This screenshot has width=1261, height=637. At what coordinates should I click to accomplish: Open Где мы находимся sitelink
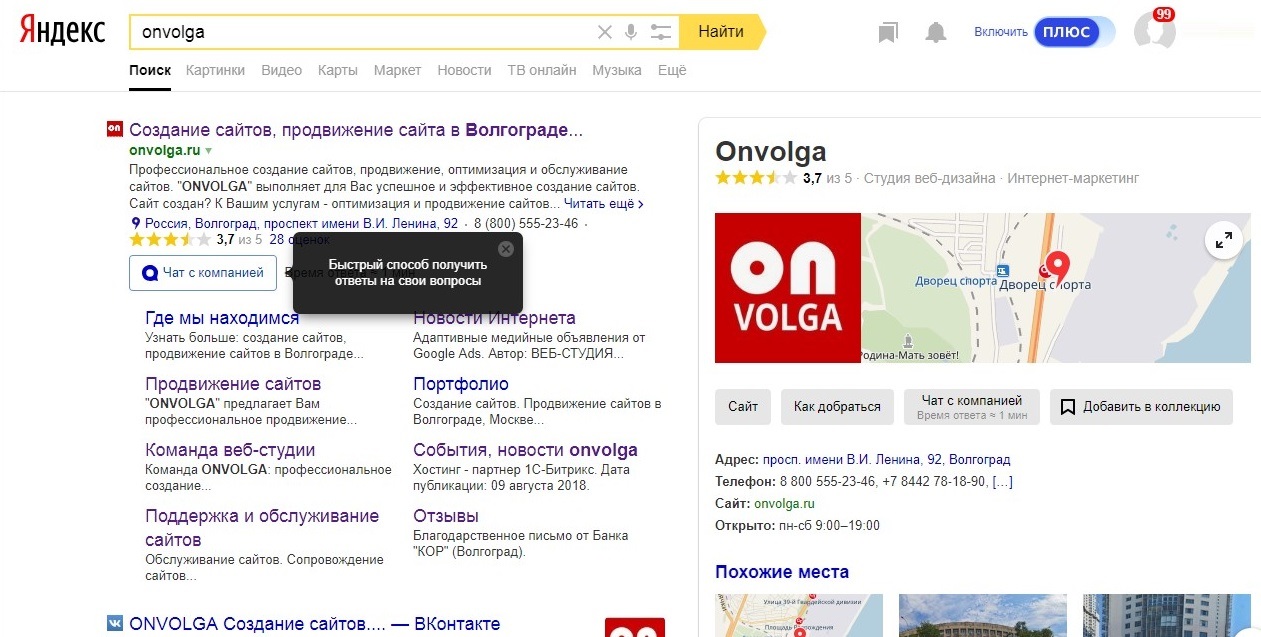(222, 318)
